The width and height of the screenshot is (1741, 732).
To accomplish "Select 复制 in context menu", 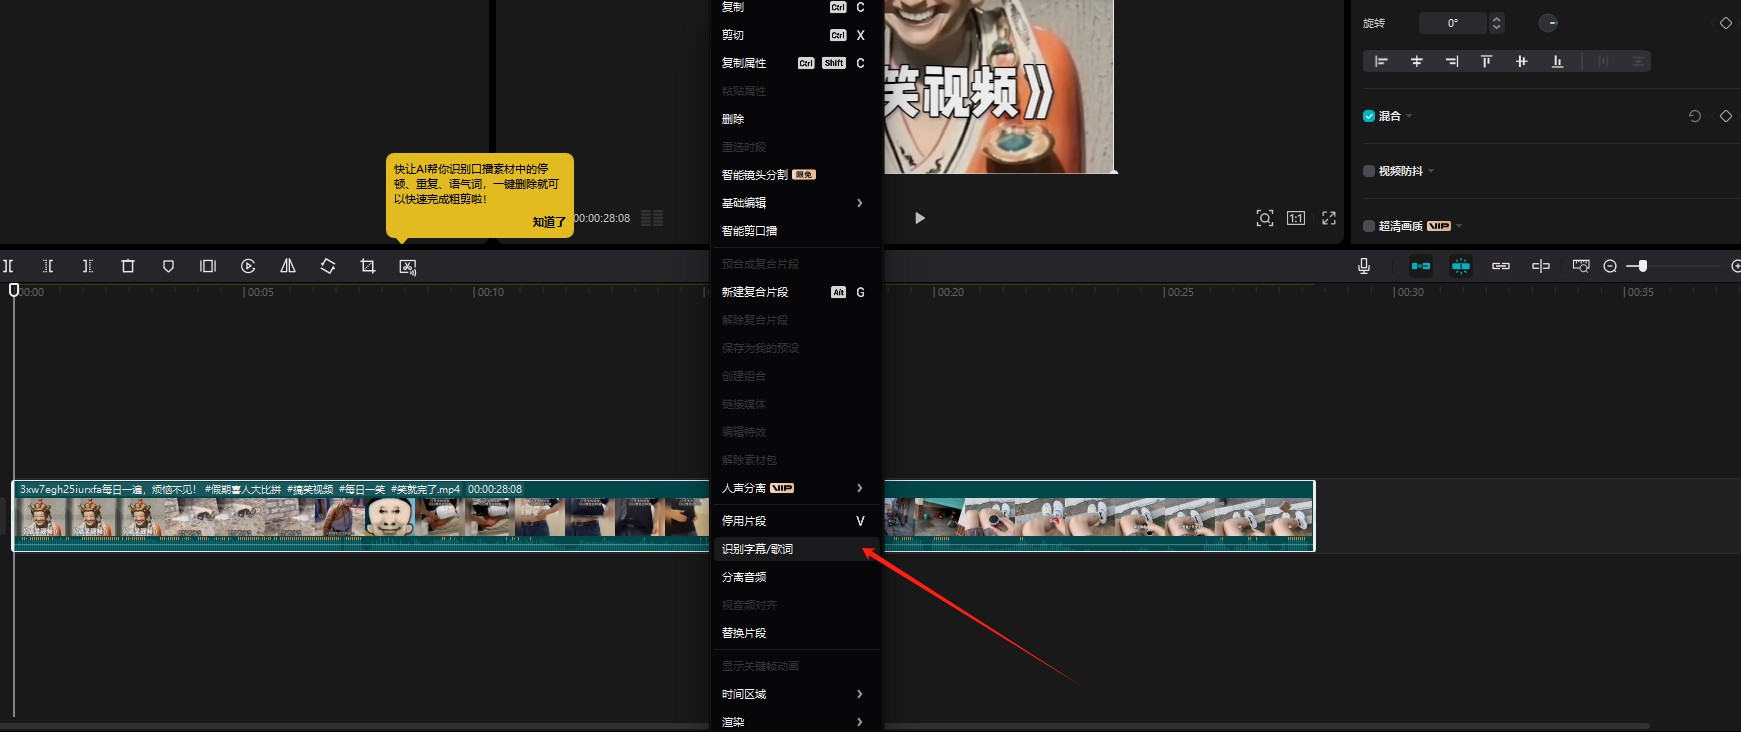I will (796, 7).
